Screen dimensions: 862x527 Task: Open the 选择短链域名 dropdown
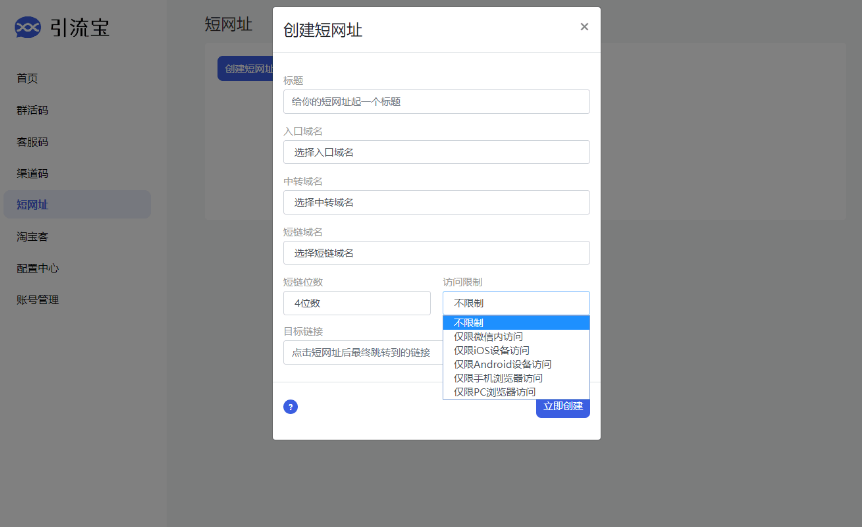tap(436, 253)
